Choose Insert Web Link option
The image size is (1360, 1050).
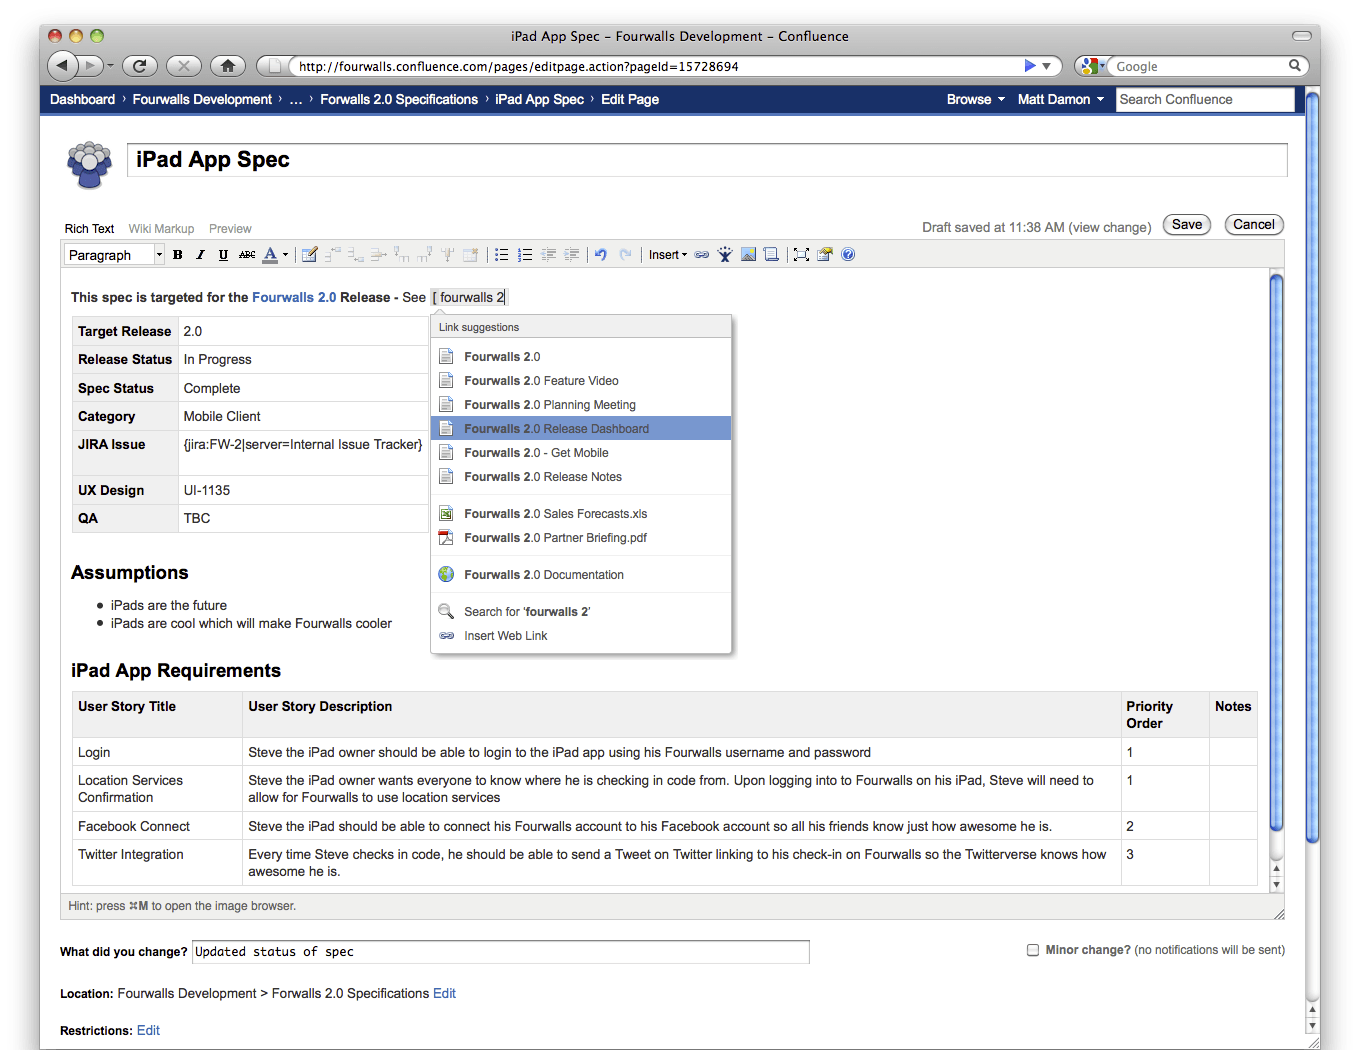pyautogui.click(x=581, y=636)
